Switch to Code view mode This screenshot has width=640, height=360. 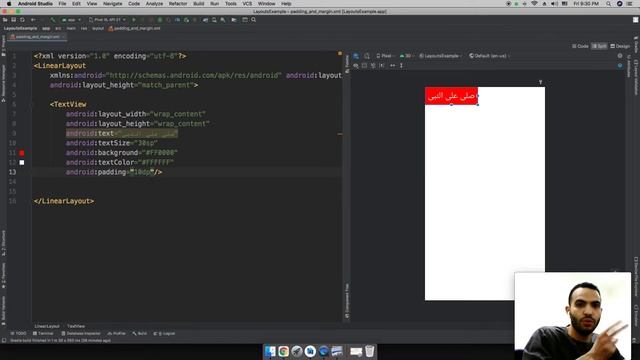[x=580, y=46]
